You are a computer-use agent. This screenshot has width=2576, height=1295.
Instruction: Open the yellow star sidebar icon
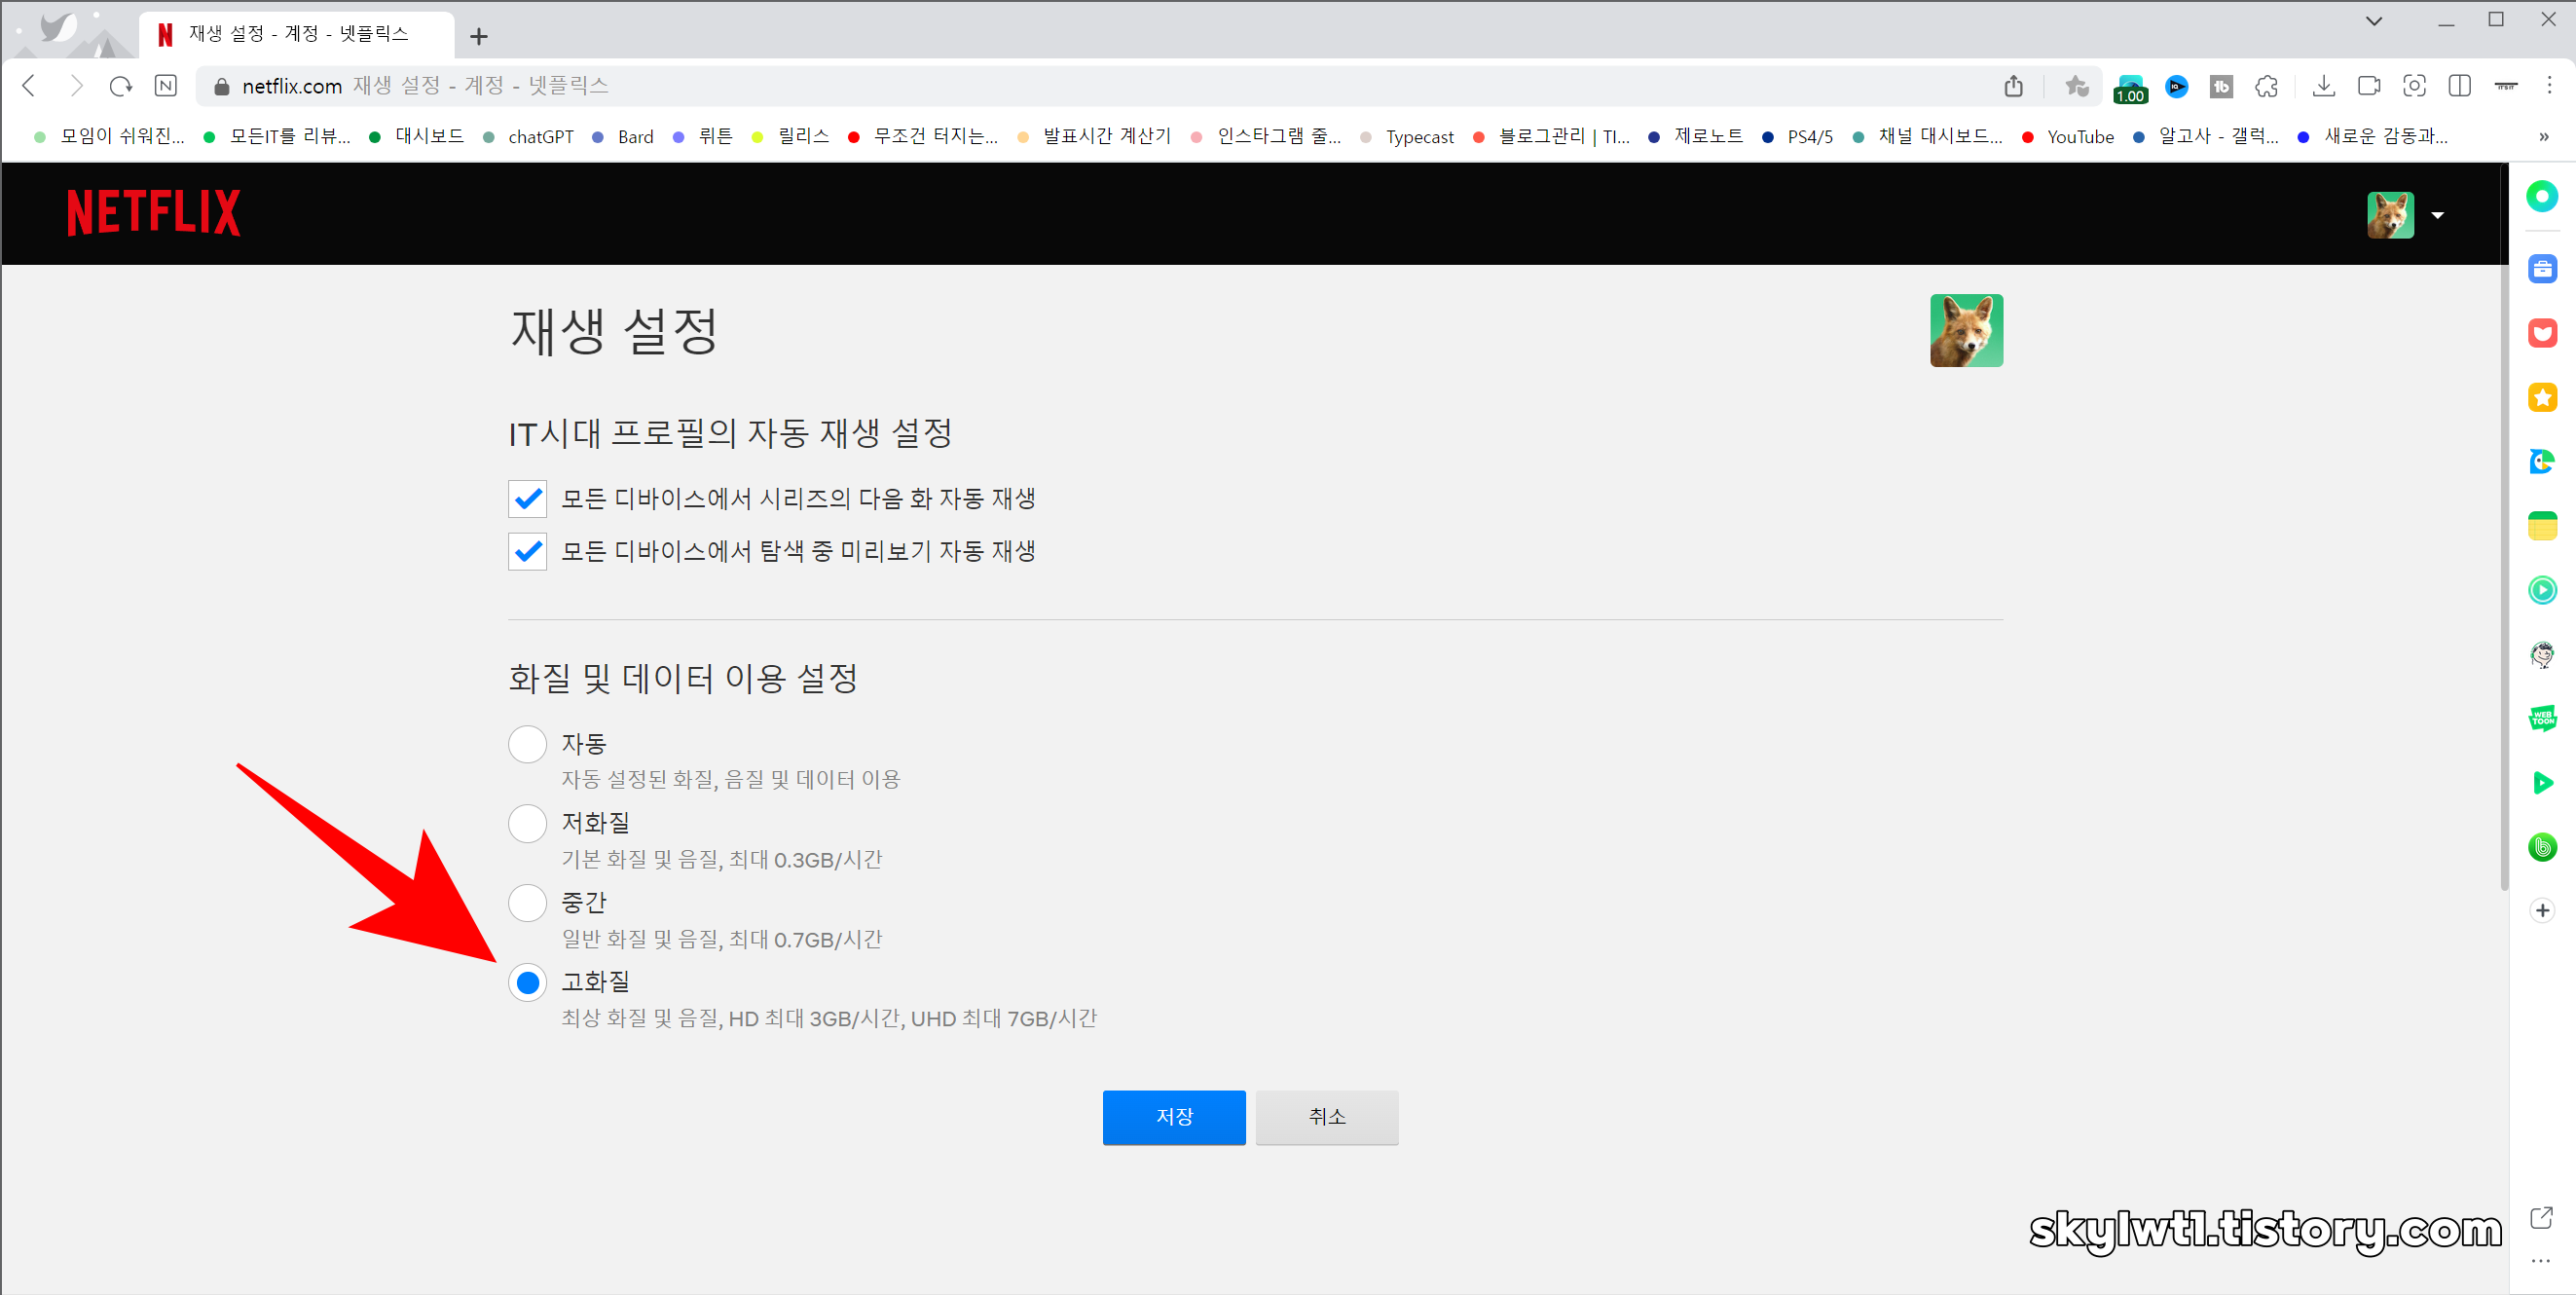click(x=2542, y=397)
